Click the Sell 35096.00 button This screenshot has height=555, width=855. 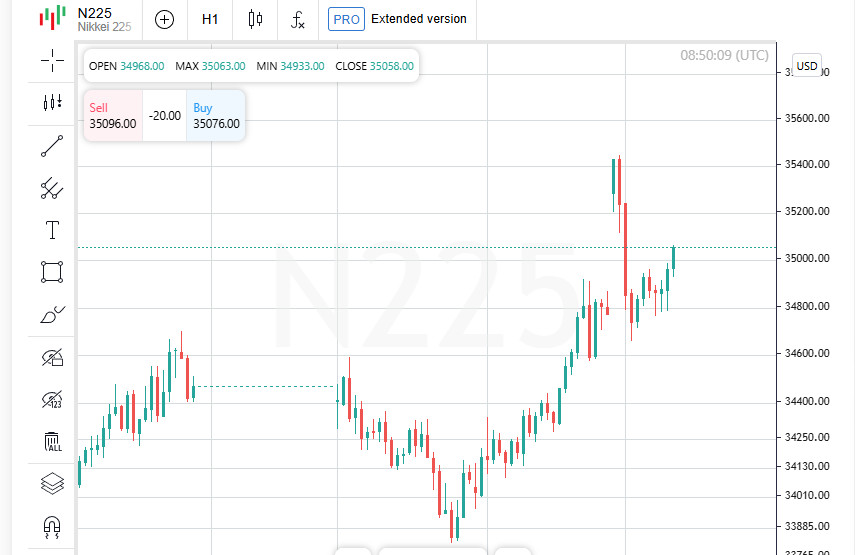coord(113,116)
